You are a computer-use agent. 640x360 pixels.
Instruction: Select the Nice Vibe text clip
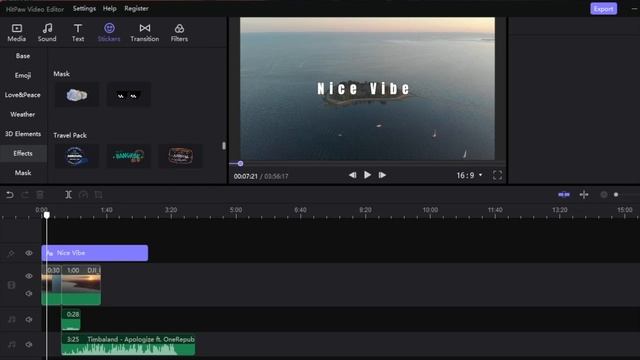tap(95, 253)
